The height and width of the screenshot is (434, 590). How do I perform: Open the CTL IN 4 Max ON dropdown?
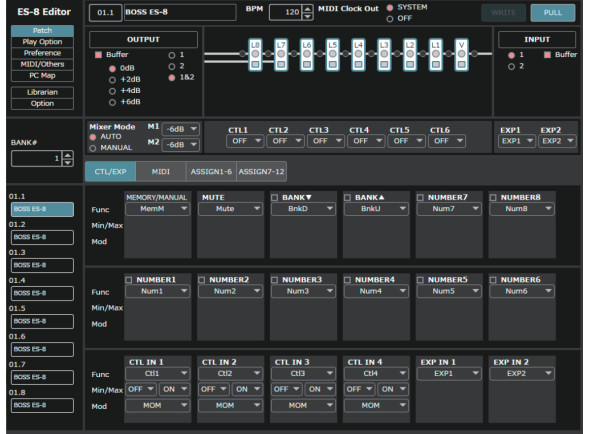click(392, 389)
